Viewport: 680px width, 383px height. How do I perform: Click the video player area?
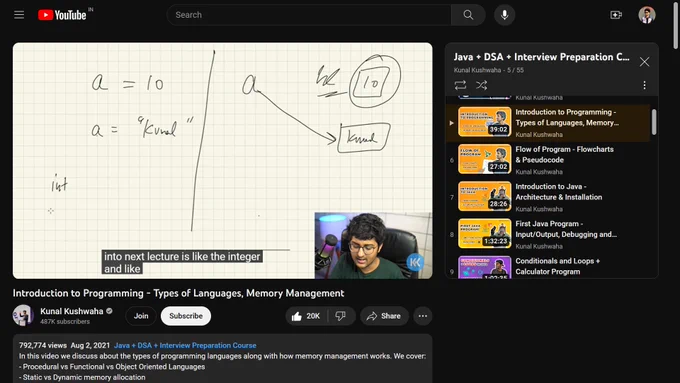click(222, 160)
